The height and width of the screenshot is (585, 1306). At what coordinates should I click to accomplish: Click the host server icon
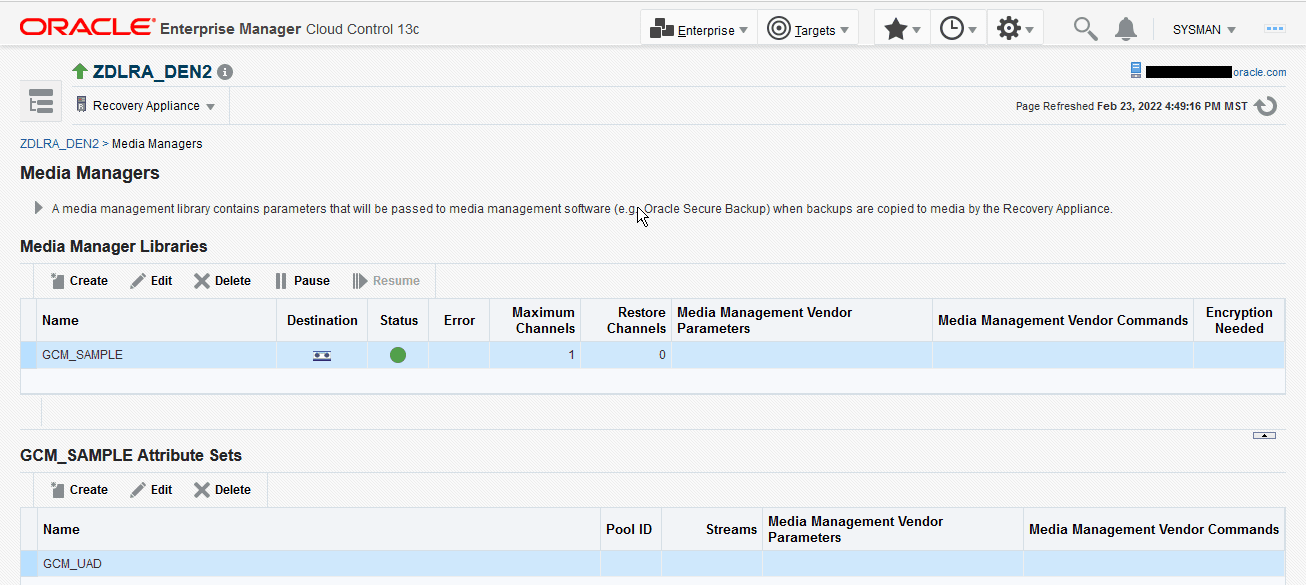pos(1136,71)
